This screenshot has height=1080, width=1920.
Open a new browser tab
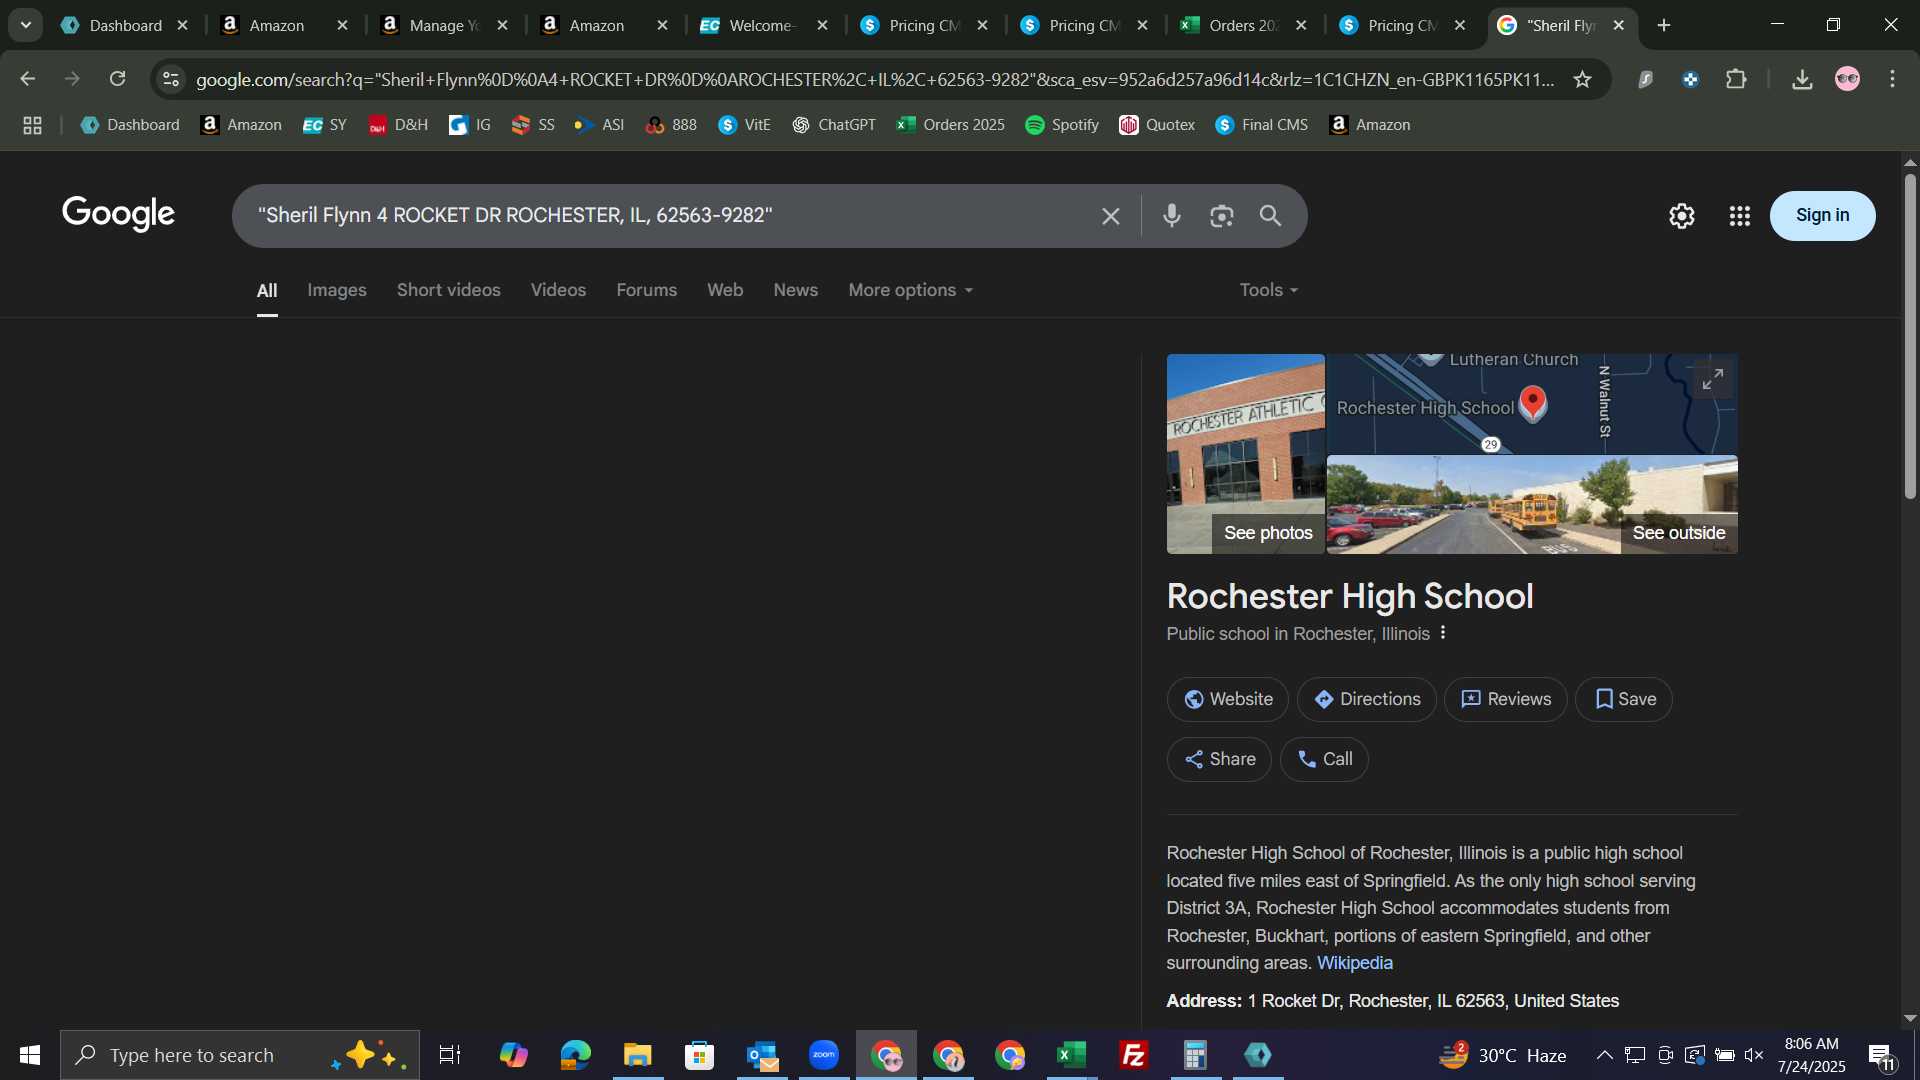(1664, 25)
